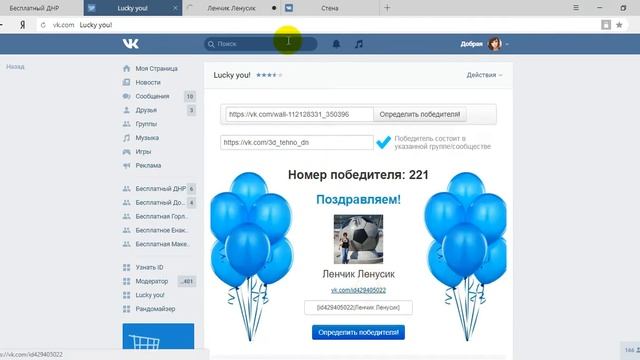Click the Реклама megaphone icon
The height and width of the screenshot is (360, 640).
click(127, 166)
